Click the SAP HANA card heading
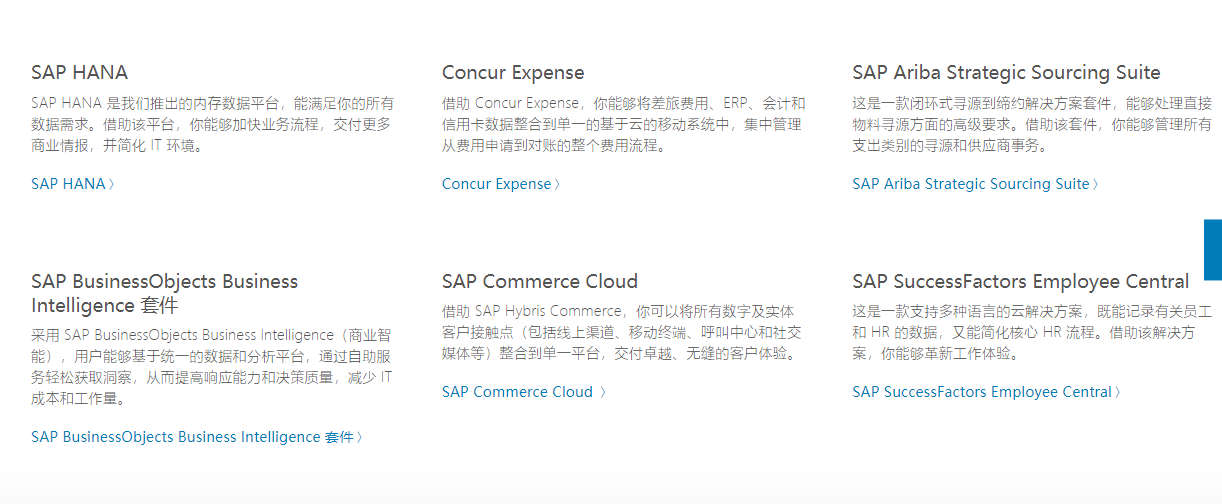 pos(80,73)
